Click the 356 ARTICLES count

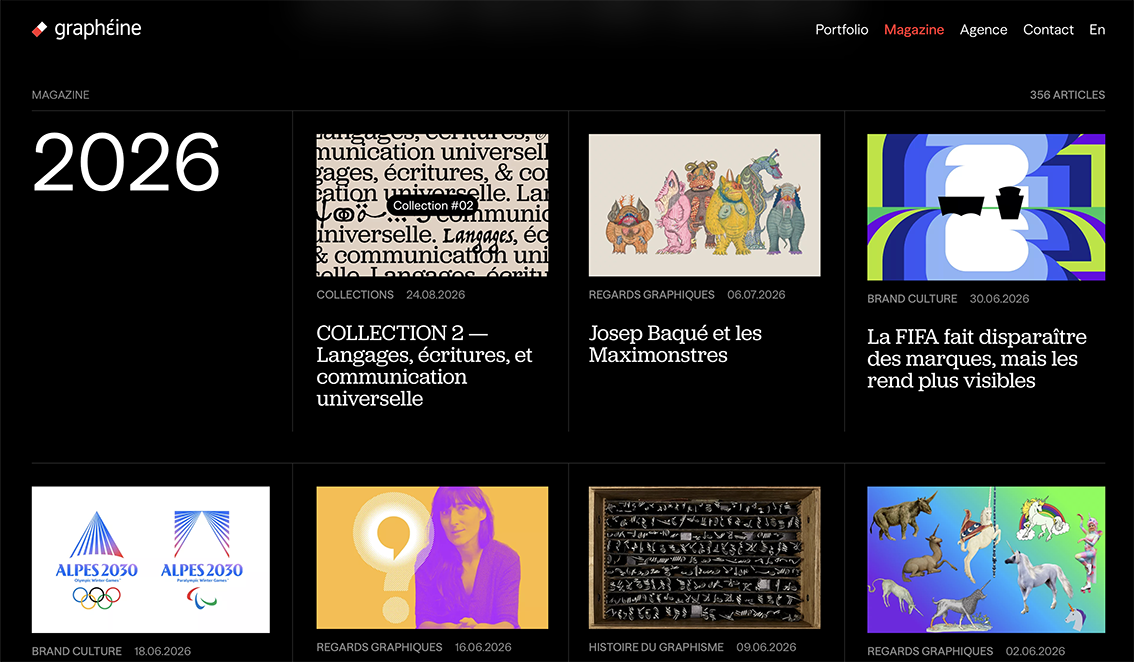1067,95
